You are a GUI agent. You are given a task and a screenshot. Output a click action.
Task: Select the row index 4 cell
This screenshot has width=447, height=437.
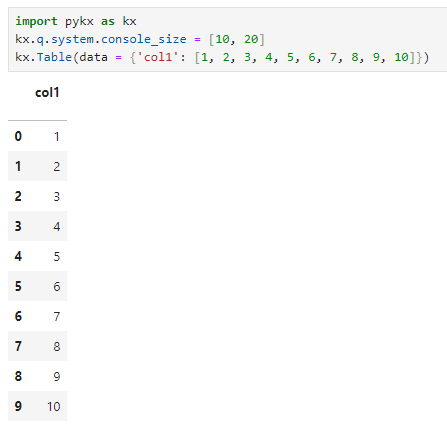18,256
